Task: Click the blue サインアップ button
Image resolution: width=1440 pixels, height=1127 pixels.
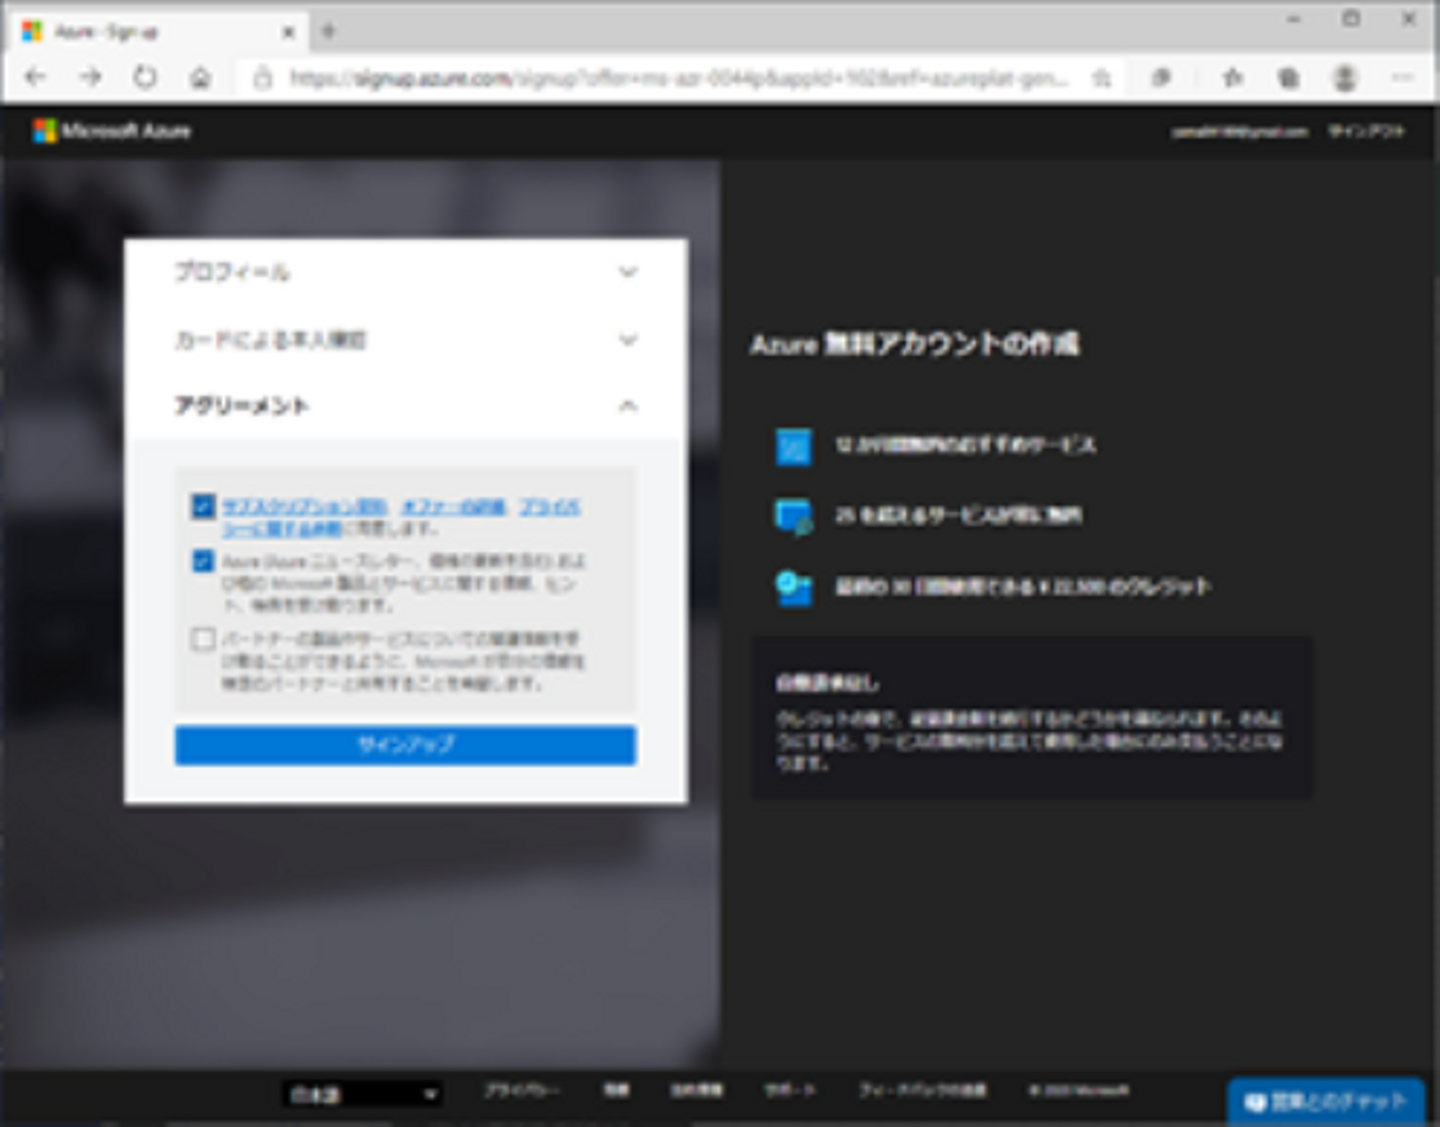Action: (x=405, y=745)
